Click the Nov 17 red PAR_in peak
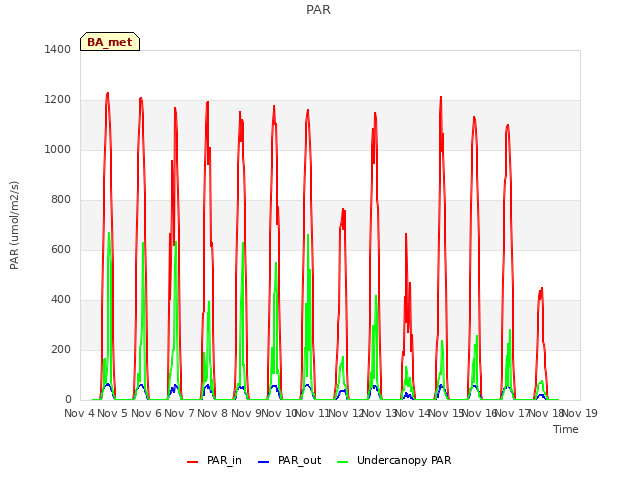This screenshot has width=640, height=480. tap(542, 288)
